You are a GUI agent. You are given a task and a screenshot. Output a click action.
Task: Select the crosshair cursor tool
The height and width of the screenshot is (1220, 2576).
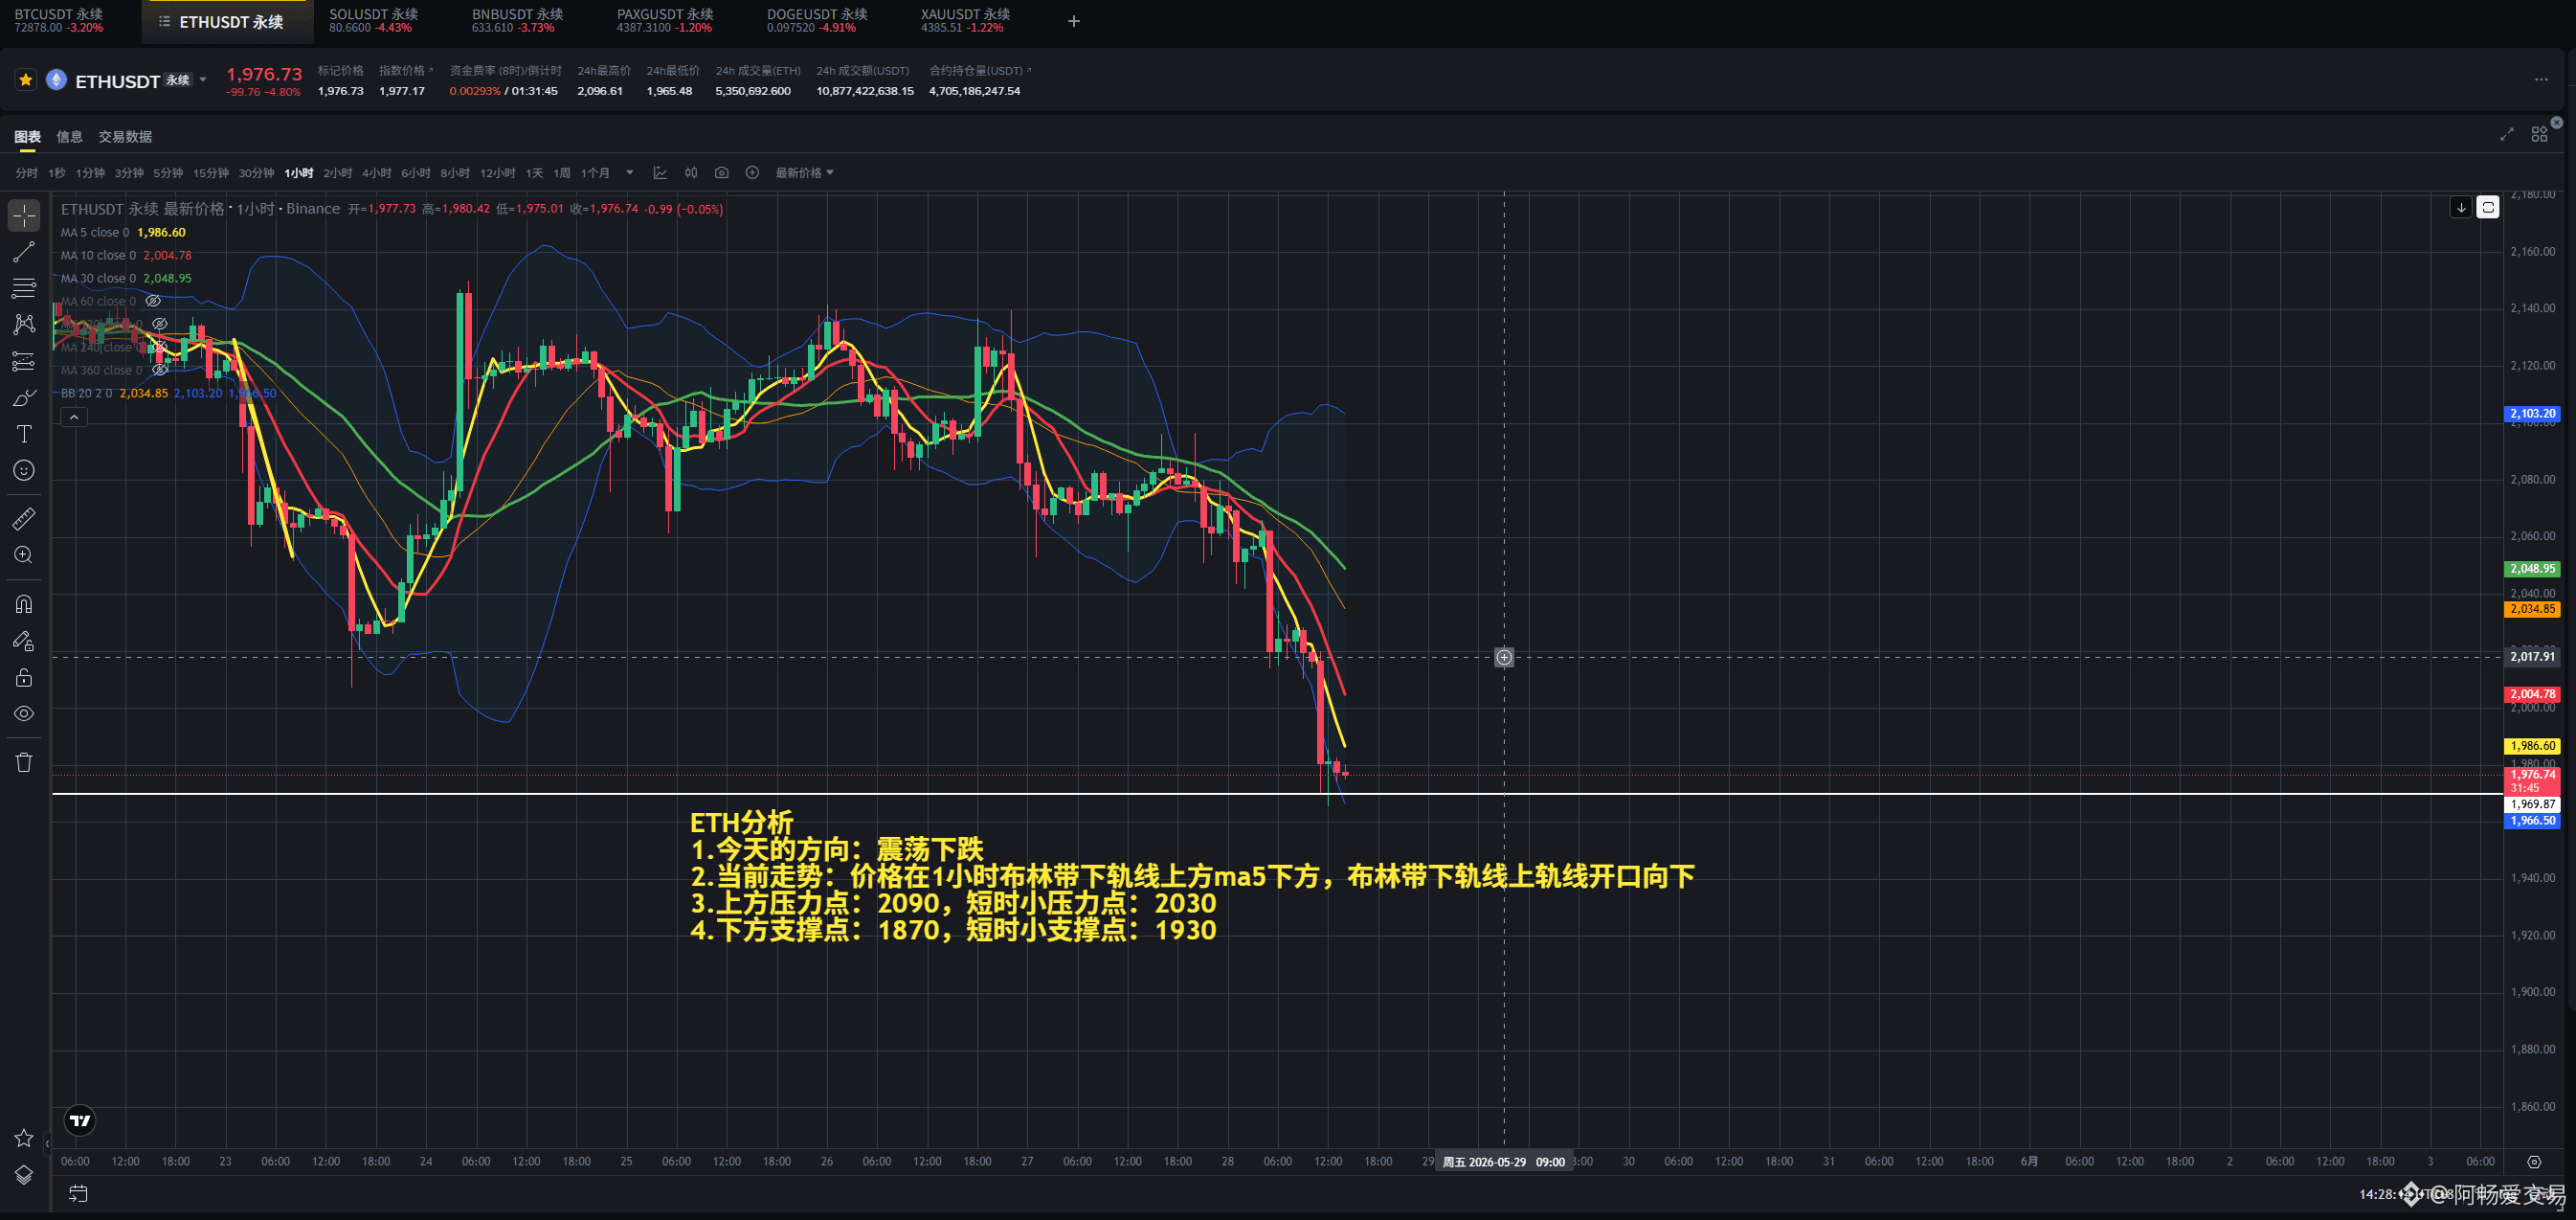point(24,215)
